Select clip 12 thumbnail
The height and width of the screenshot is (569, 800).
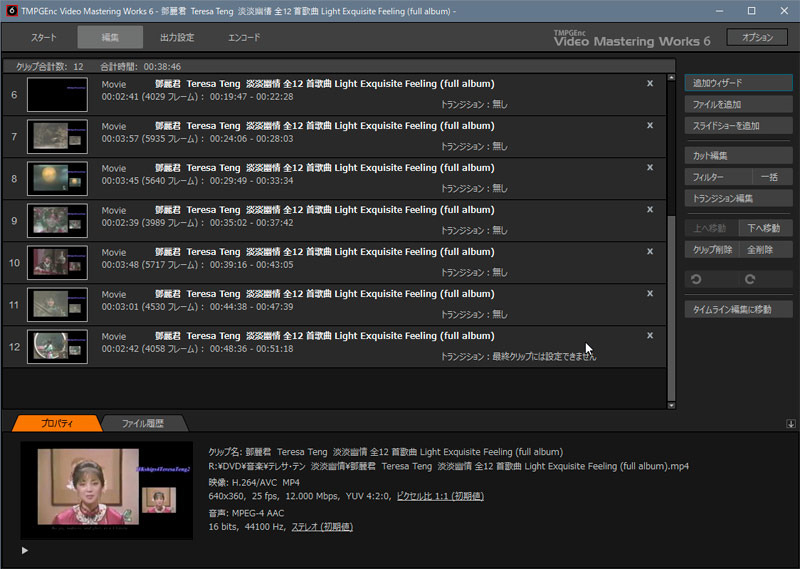(x=57, y=347)
